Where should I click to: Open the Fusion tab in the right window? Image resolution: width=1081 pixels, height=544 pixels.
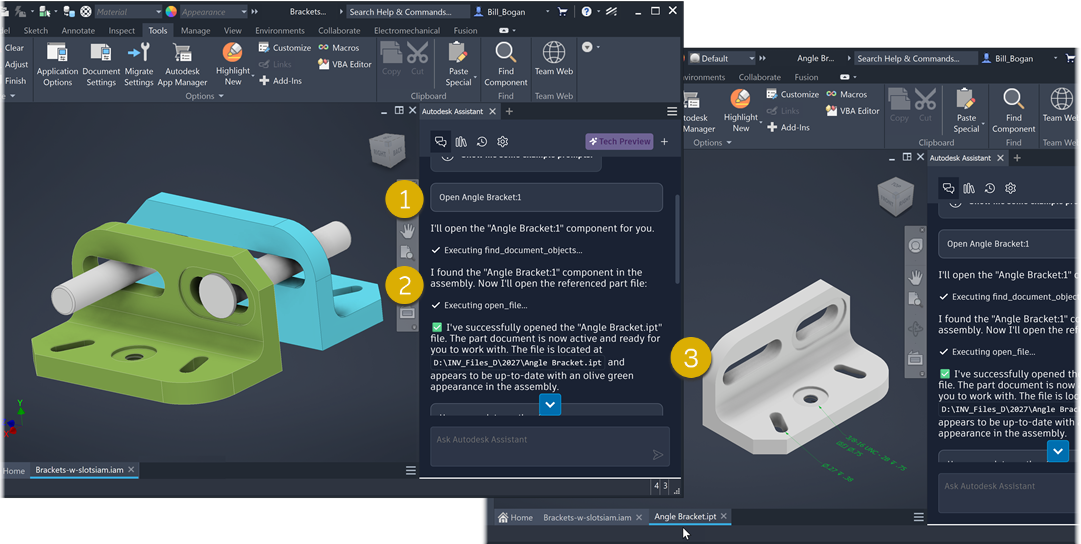tap(806, 77)
